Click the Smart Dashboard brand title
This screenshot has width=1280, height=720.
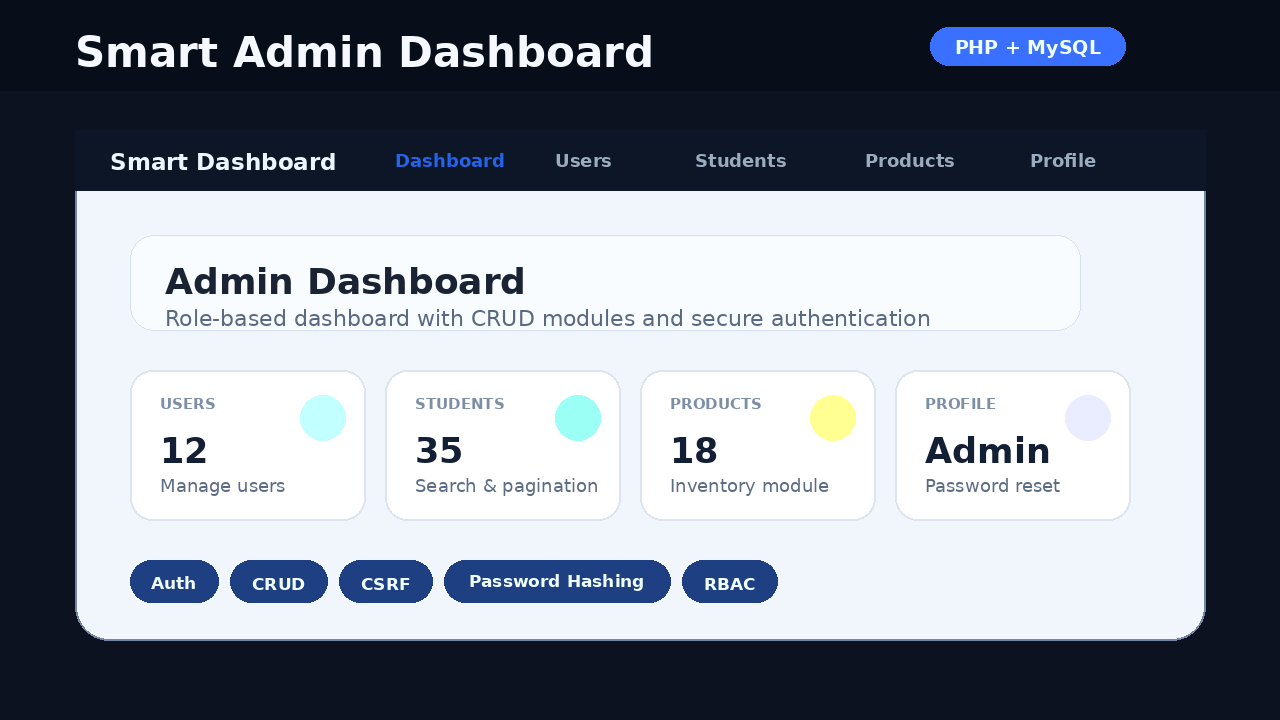click(x=223, y=162)
